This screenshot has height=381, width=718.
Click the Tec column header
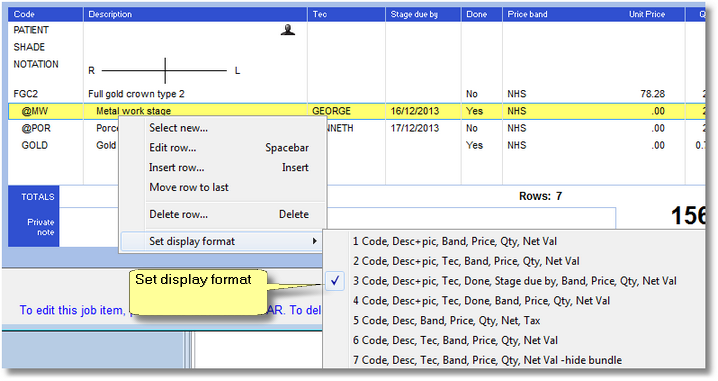coord(346,14)
